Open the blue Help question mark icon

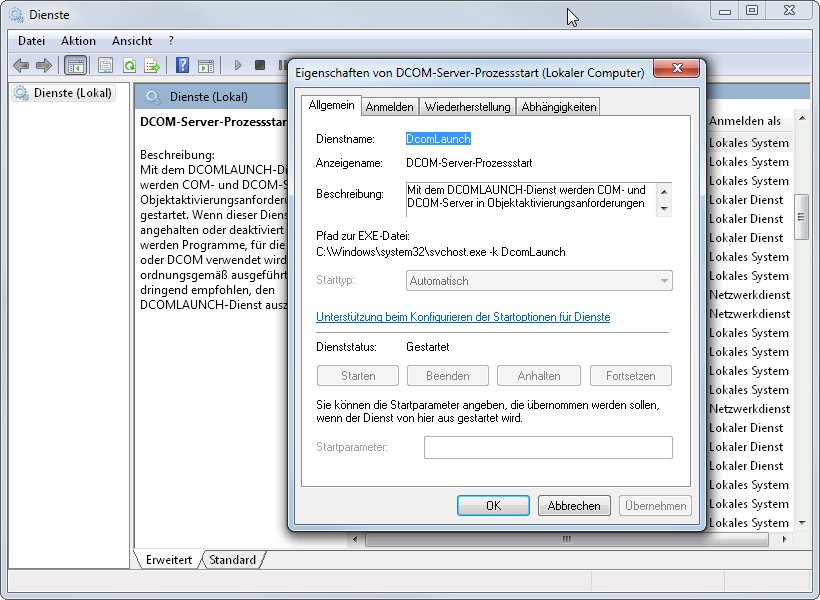pyautogui.click(x=183, y=65)
